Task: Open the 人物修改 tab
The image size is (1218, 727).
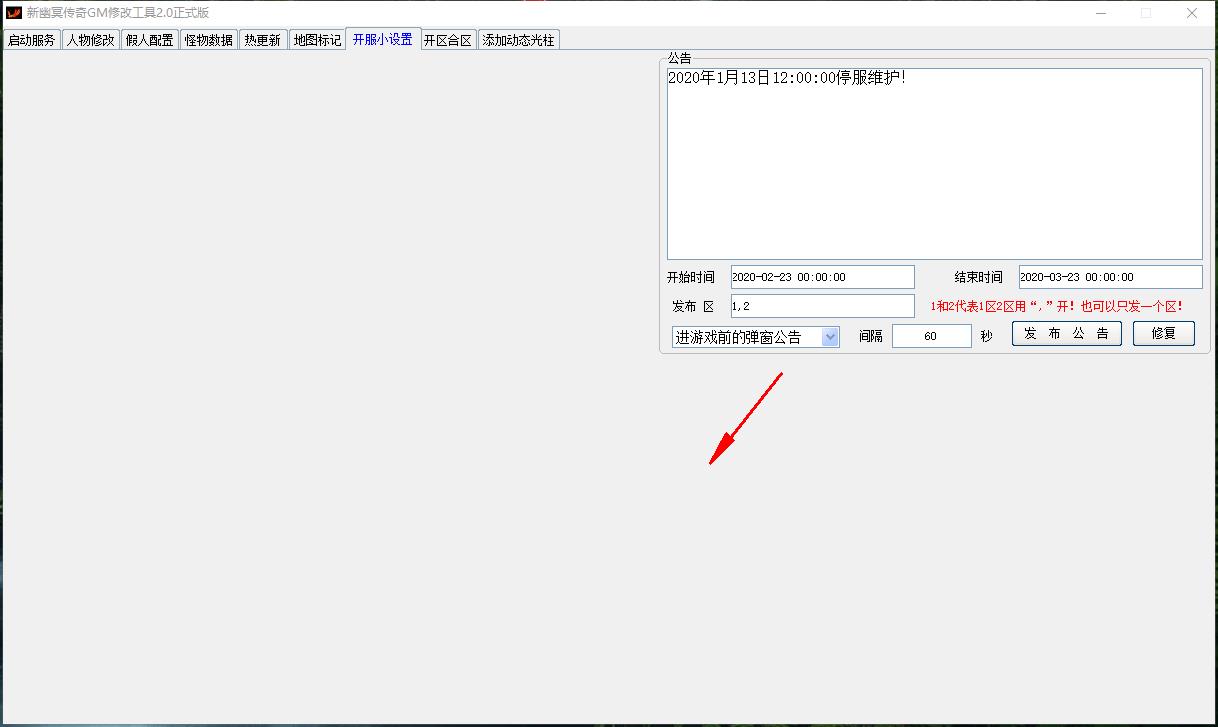Action: coord(91,40)
